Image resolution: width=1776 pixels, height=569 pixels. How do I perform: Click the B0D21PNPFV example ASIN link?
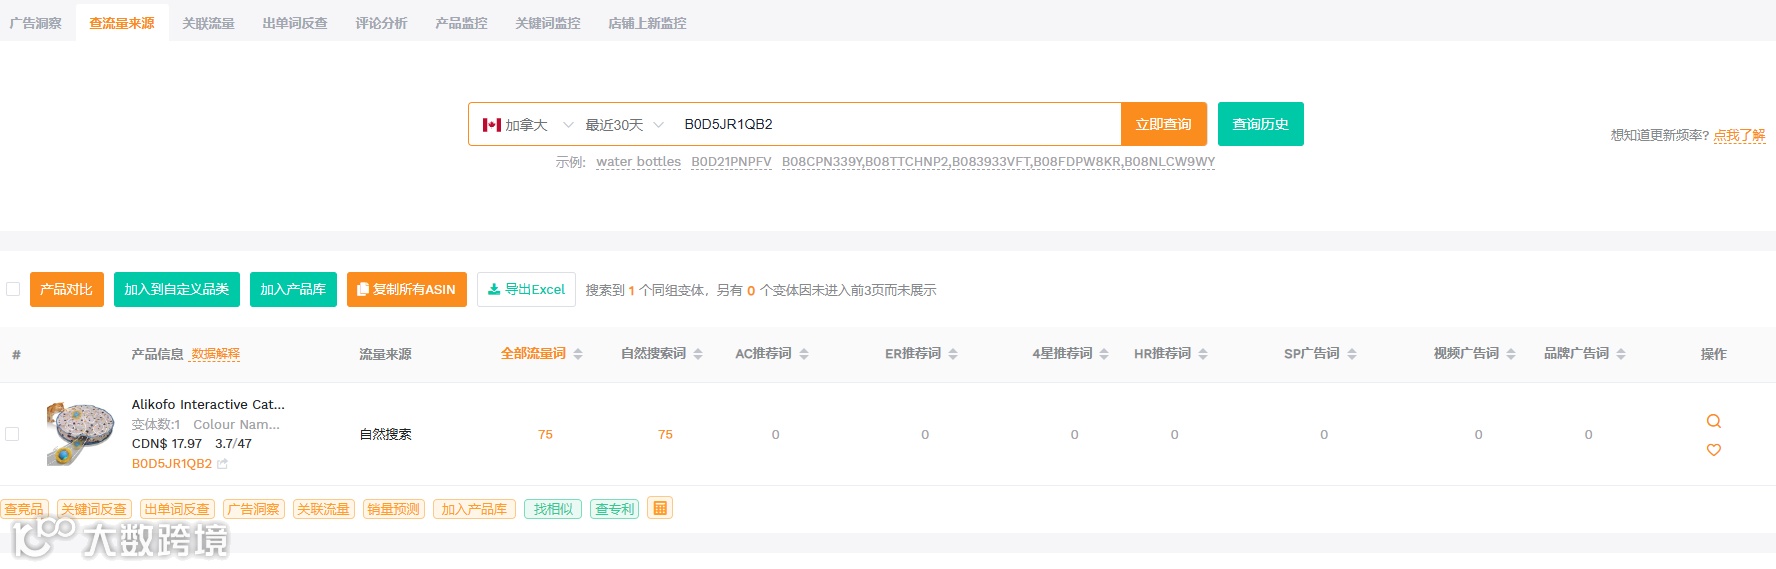click(731, 162)
